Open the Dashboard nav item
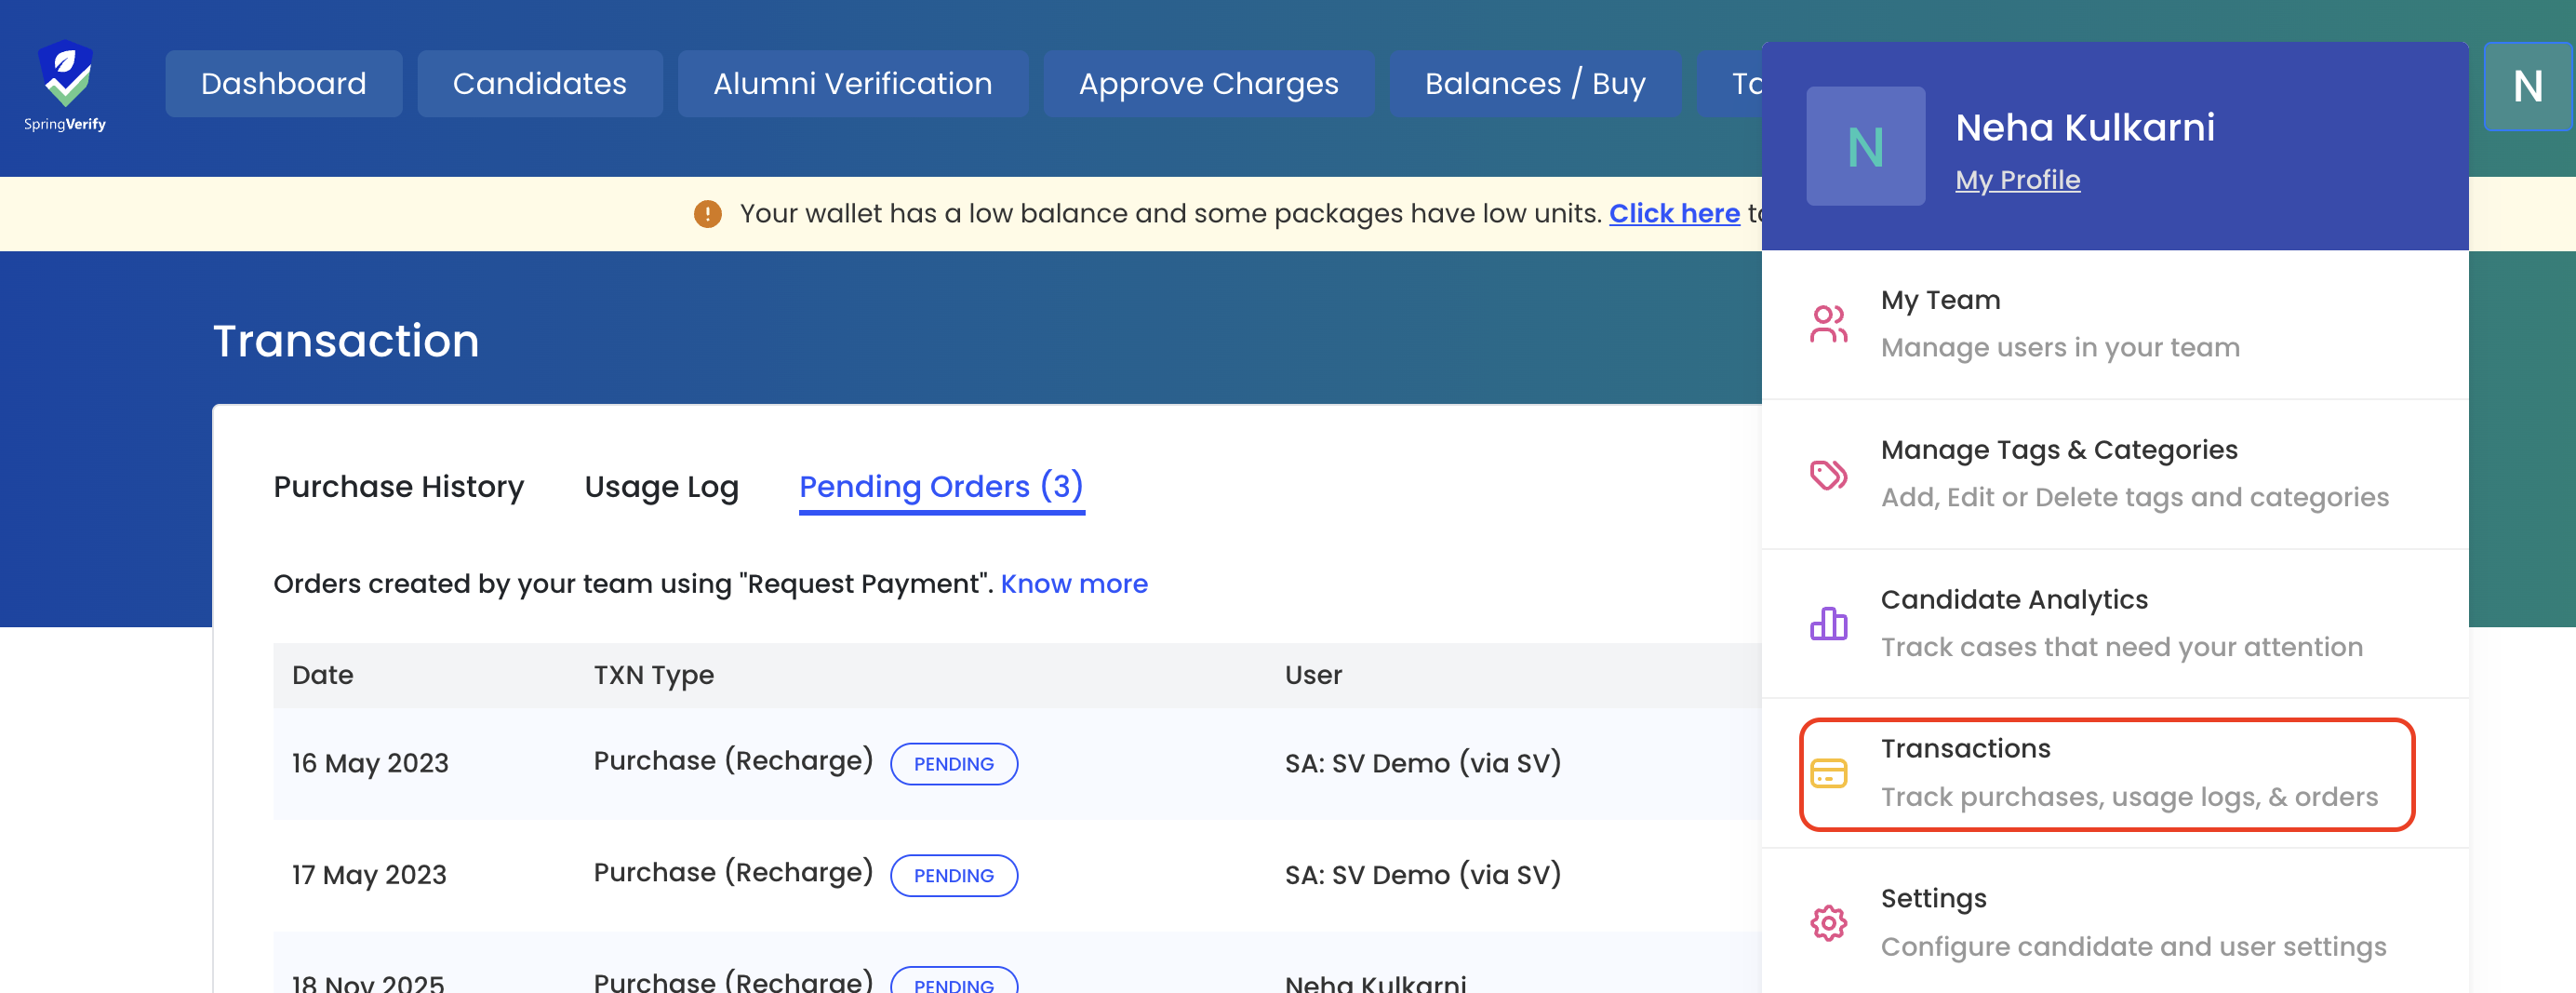Screen dimensions: 2576x993 click(x=283, y=84)
